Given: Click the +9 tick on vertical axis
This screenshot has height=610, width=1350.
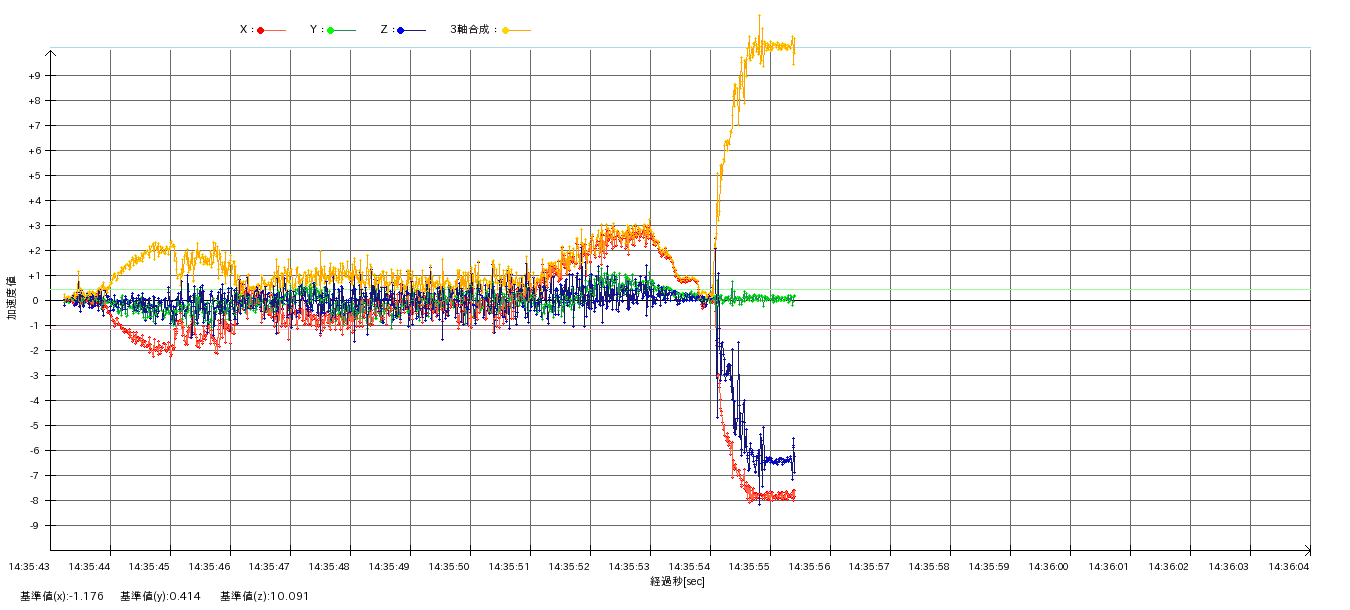Looking at the screenshot, I should (34, 76).
